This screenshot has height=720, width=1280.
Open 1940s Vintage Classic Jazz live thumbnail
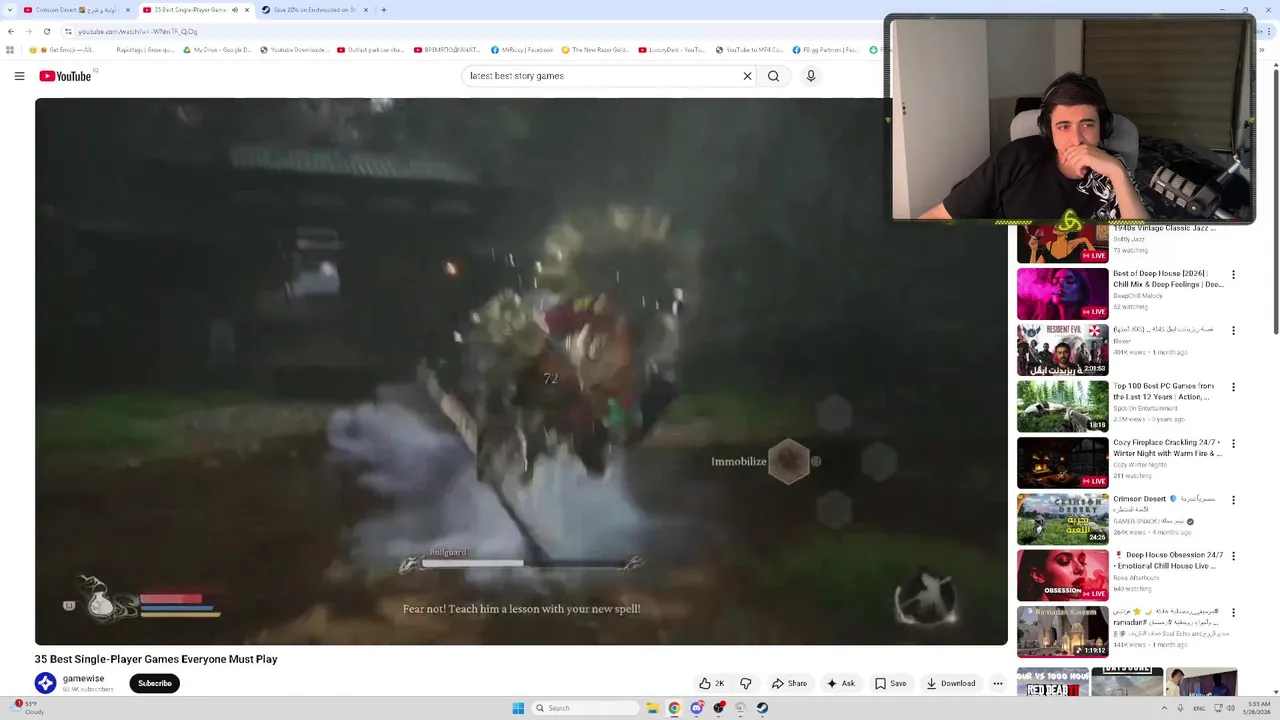pyautogui.click(x=1062, y=243)
